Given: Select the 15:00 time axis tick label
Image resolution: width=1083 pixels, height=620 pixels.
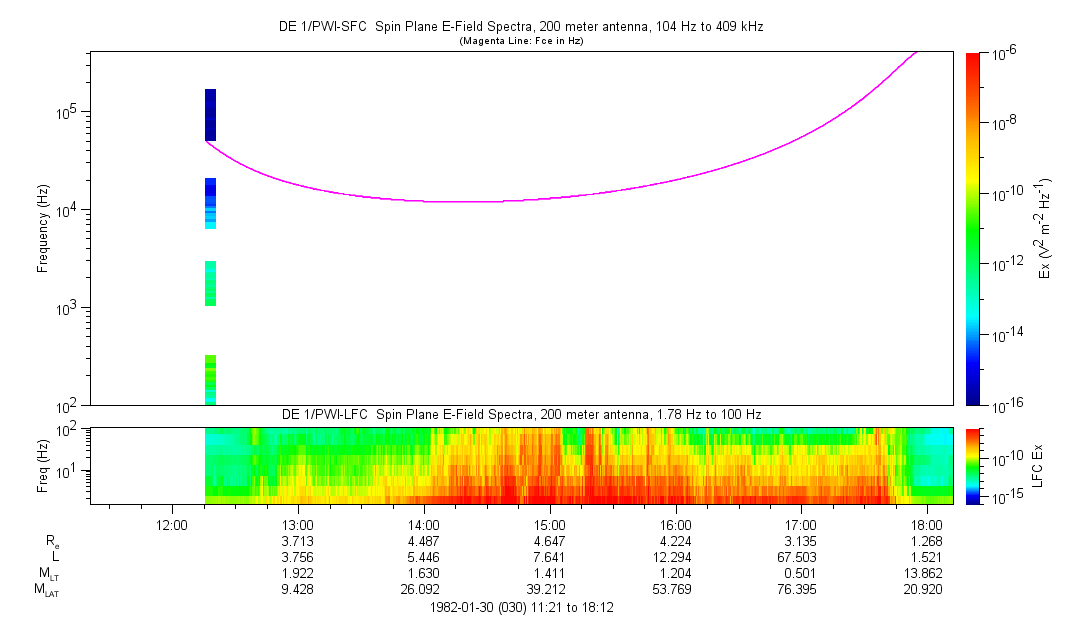Looking at the screenshot, I should 550,524.
